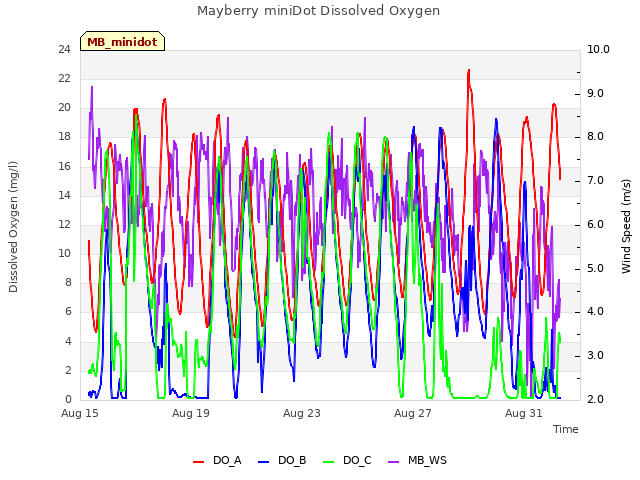The width and height of the screenshot is (640, 480).
Task: Click the 3.0 value on wind axis
Action: click(x=596, y=356)
